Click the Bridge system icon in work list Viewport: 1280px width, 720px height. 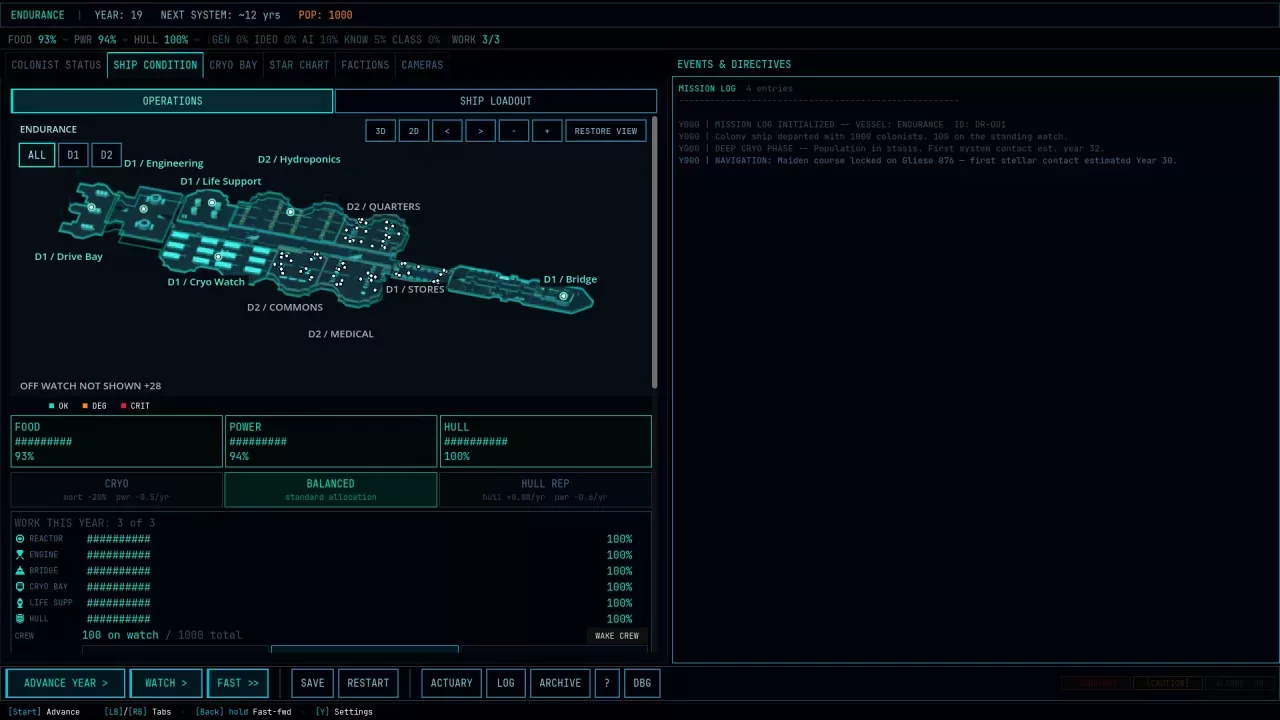pos(20,571)
